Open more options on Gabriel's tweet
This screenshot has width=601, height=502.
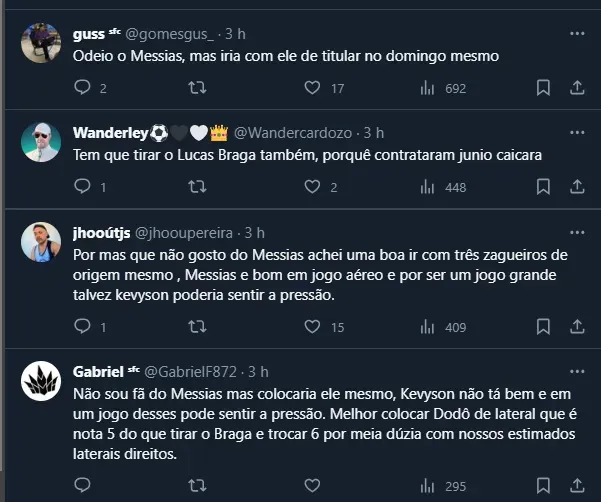click(x=577, y=371)
